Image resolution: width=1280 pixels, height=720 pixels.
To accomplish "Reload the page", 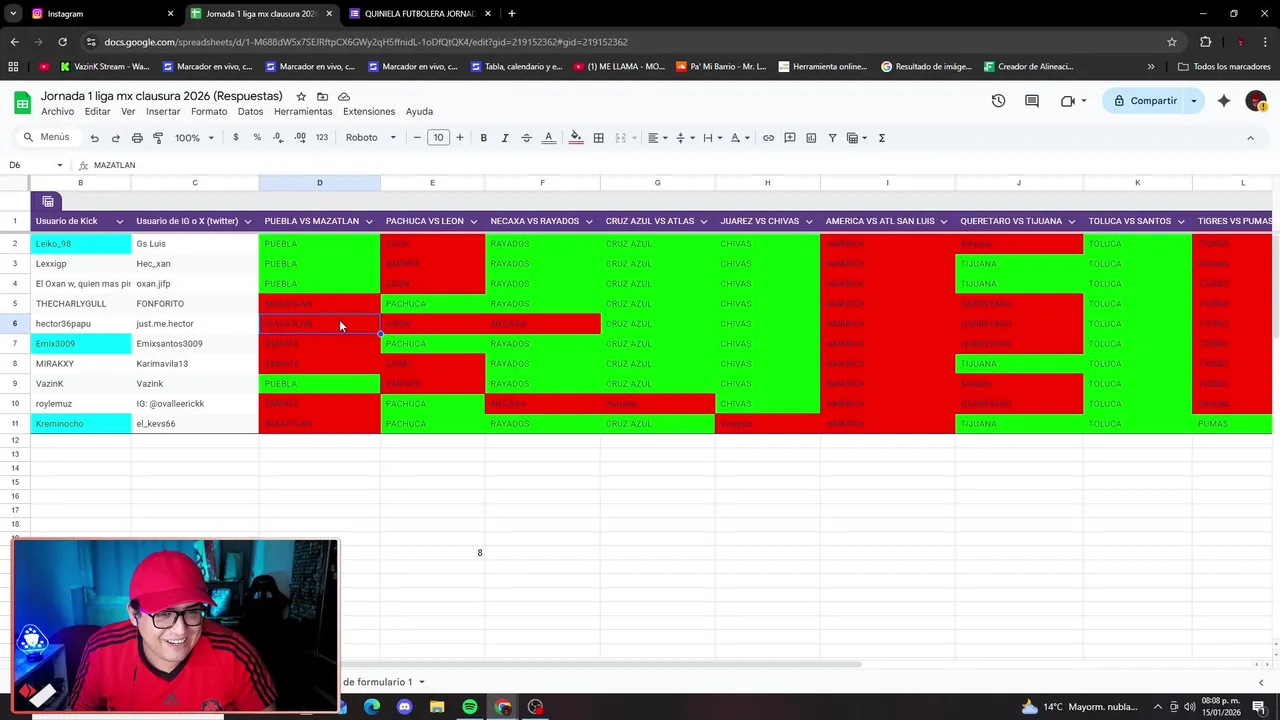I will pos(62,42).
